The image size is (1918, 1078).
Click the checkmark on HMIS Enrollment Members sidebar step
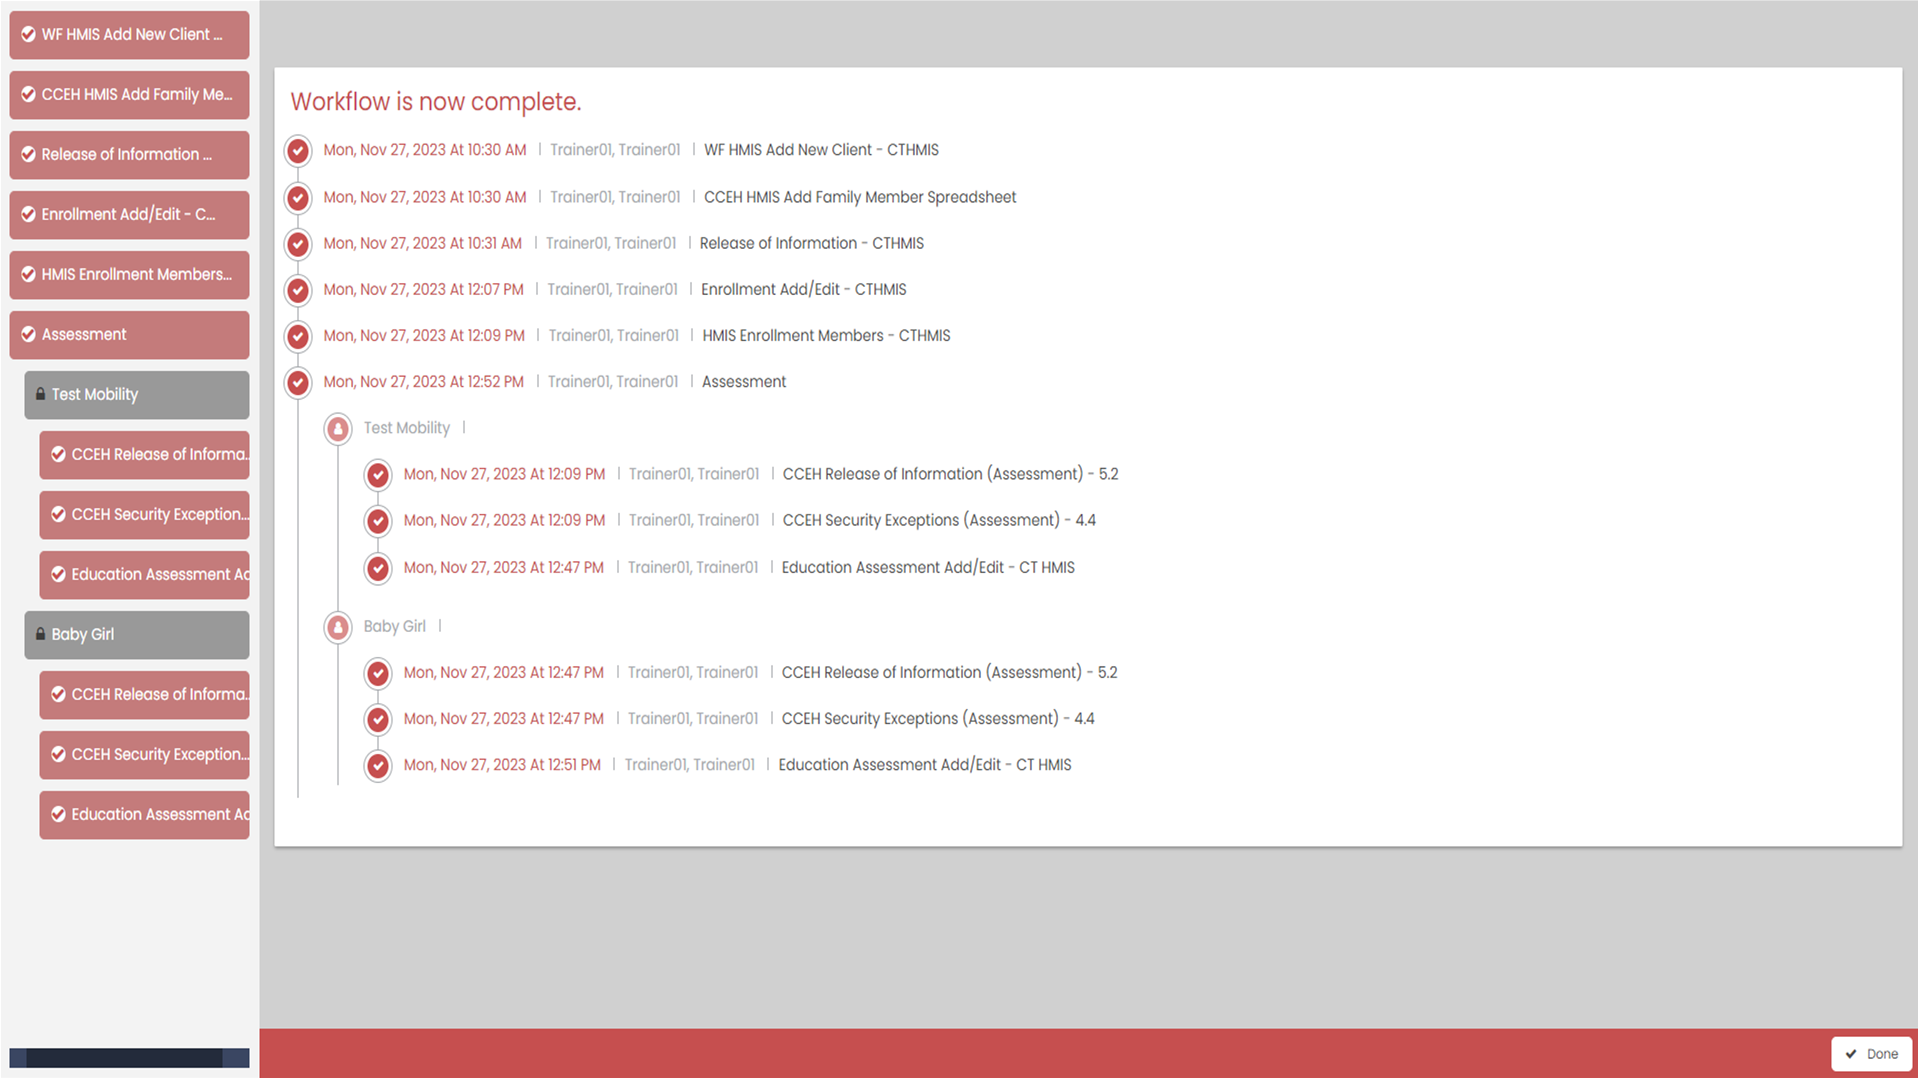pos(28,274)
